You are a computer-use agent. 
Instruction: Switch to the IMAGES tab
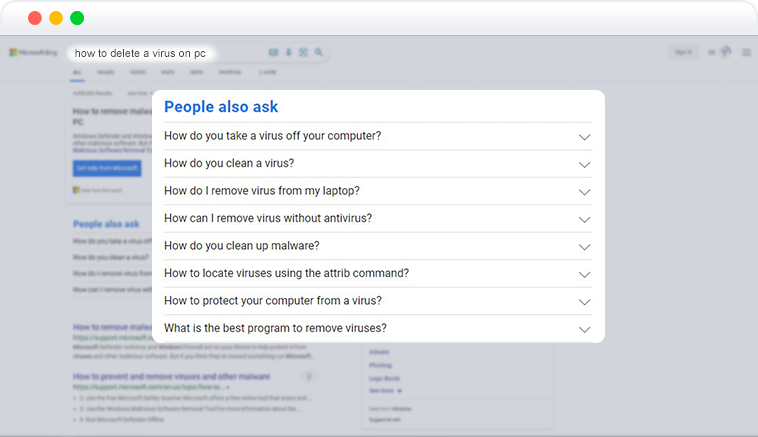point(106,73)
